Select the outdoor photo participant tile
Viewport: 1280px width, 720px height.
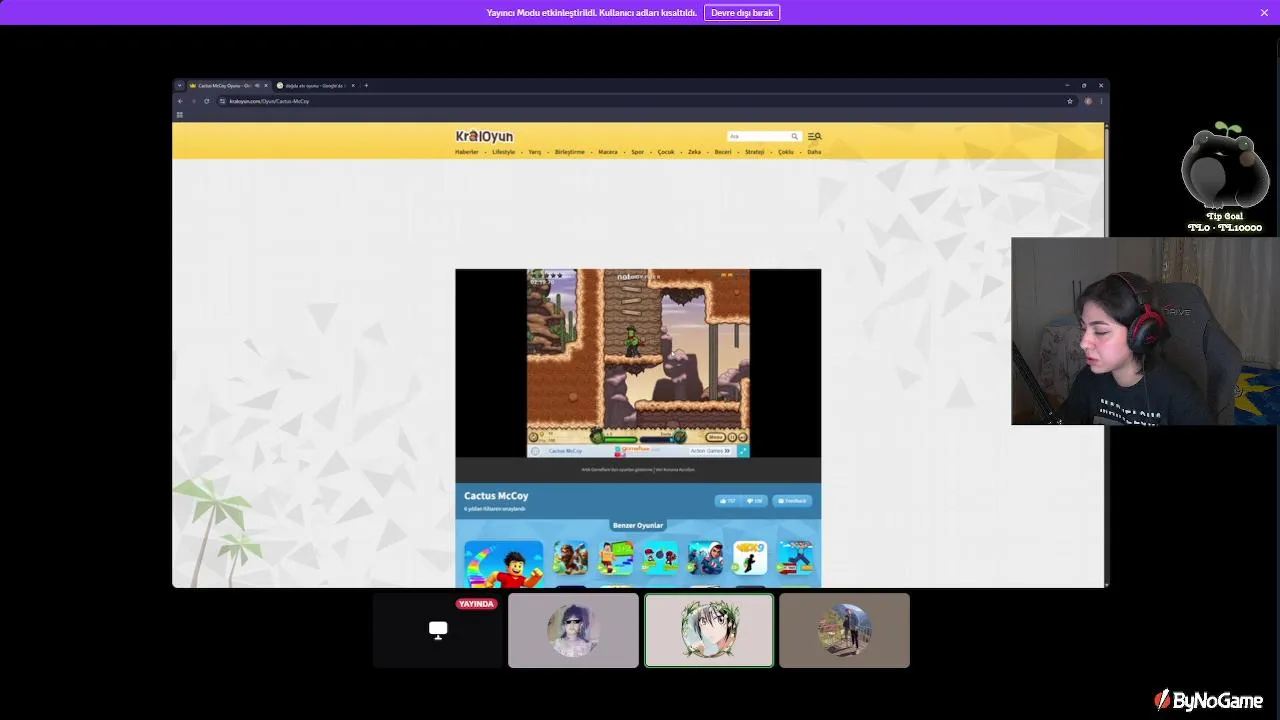pyautogui.click(x=844, y=630)
